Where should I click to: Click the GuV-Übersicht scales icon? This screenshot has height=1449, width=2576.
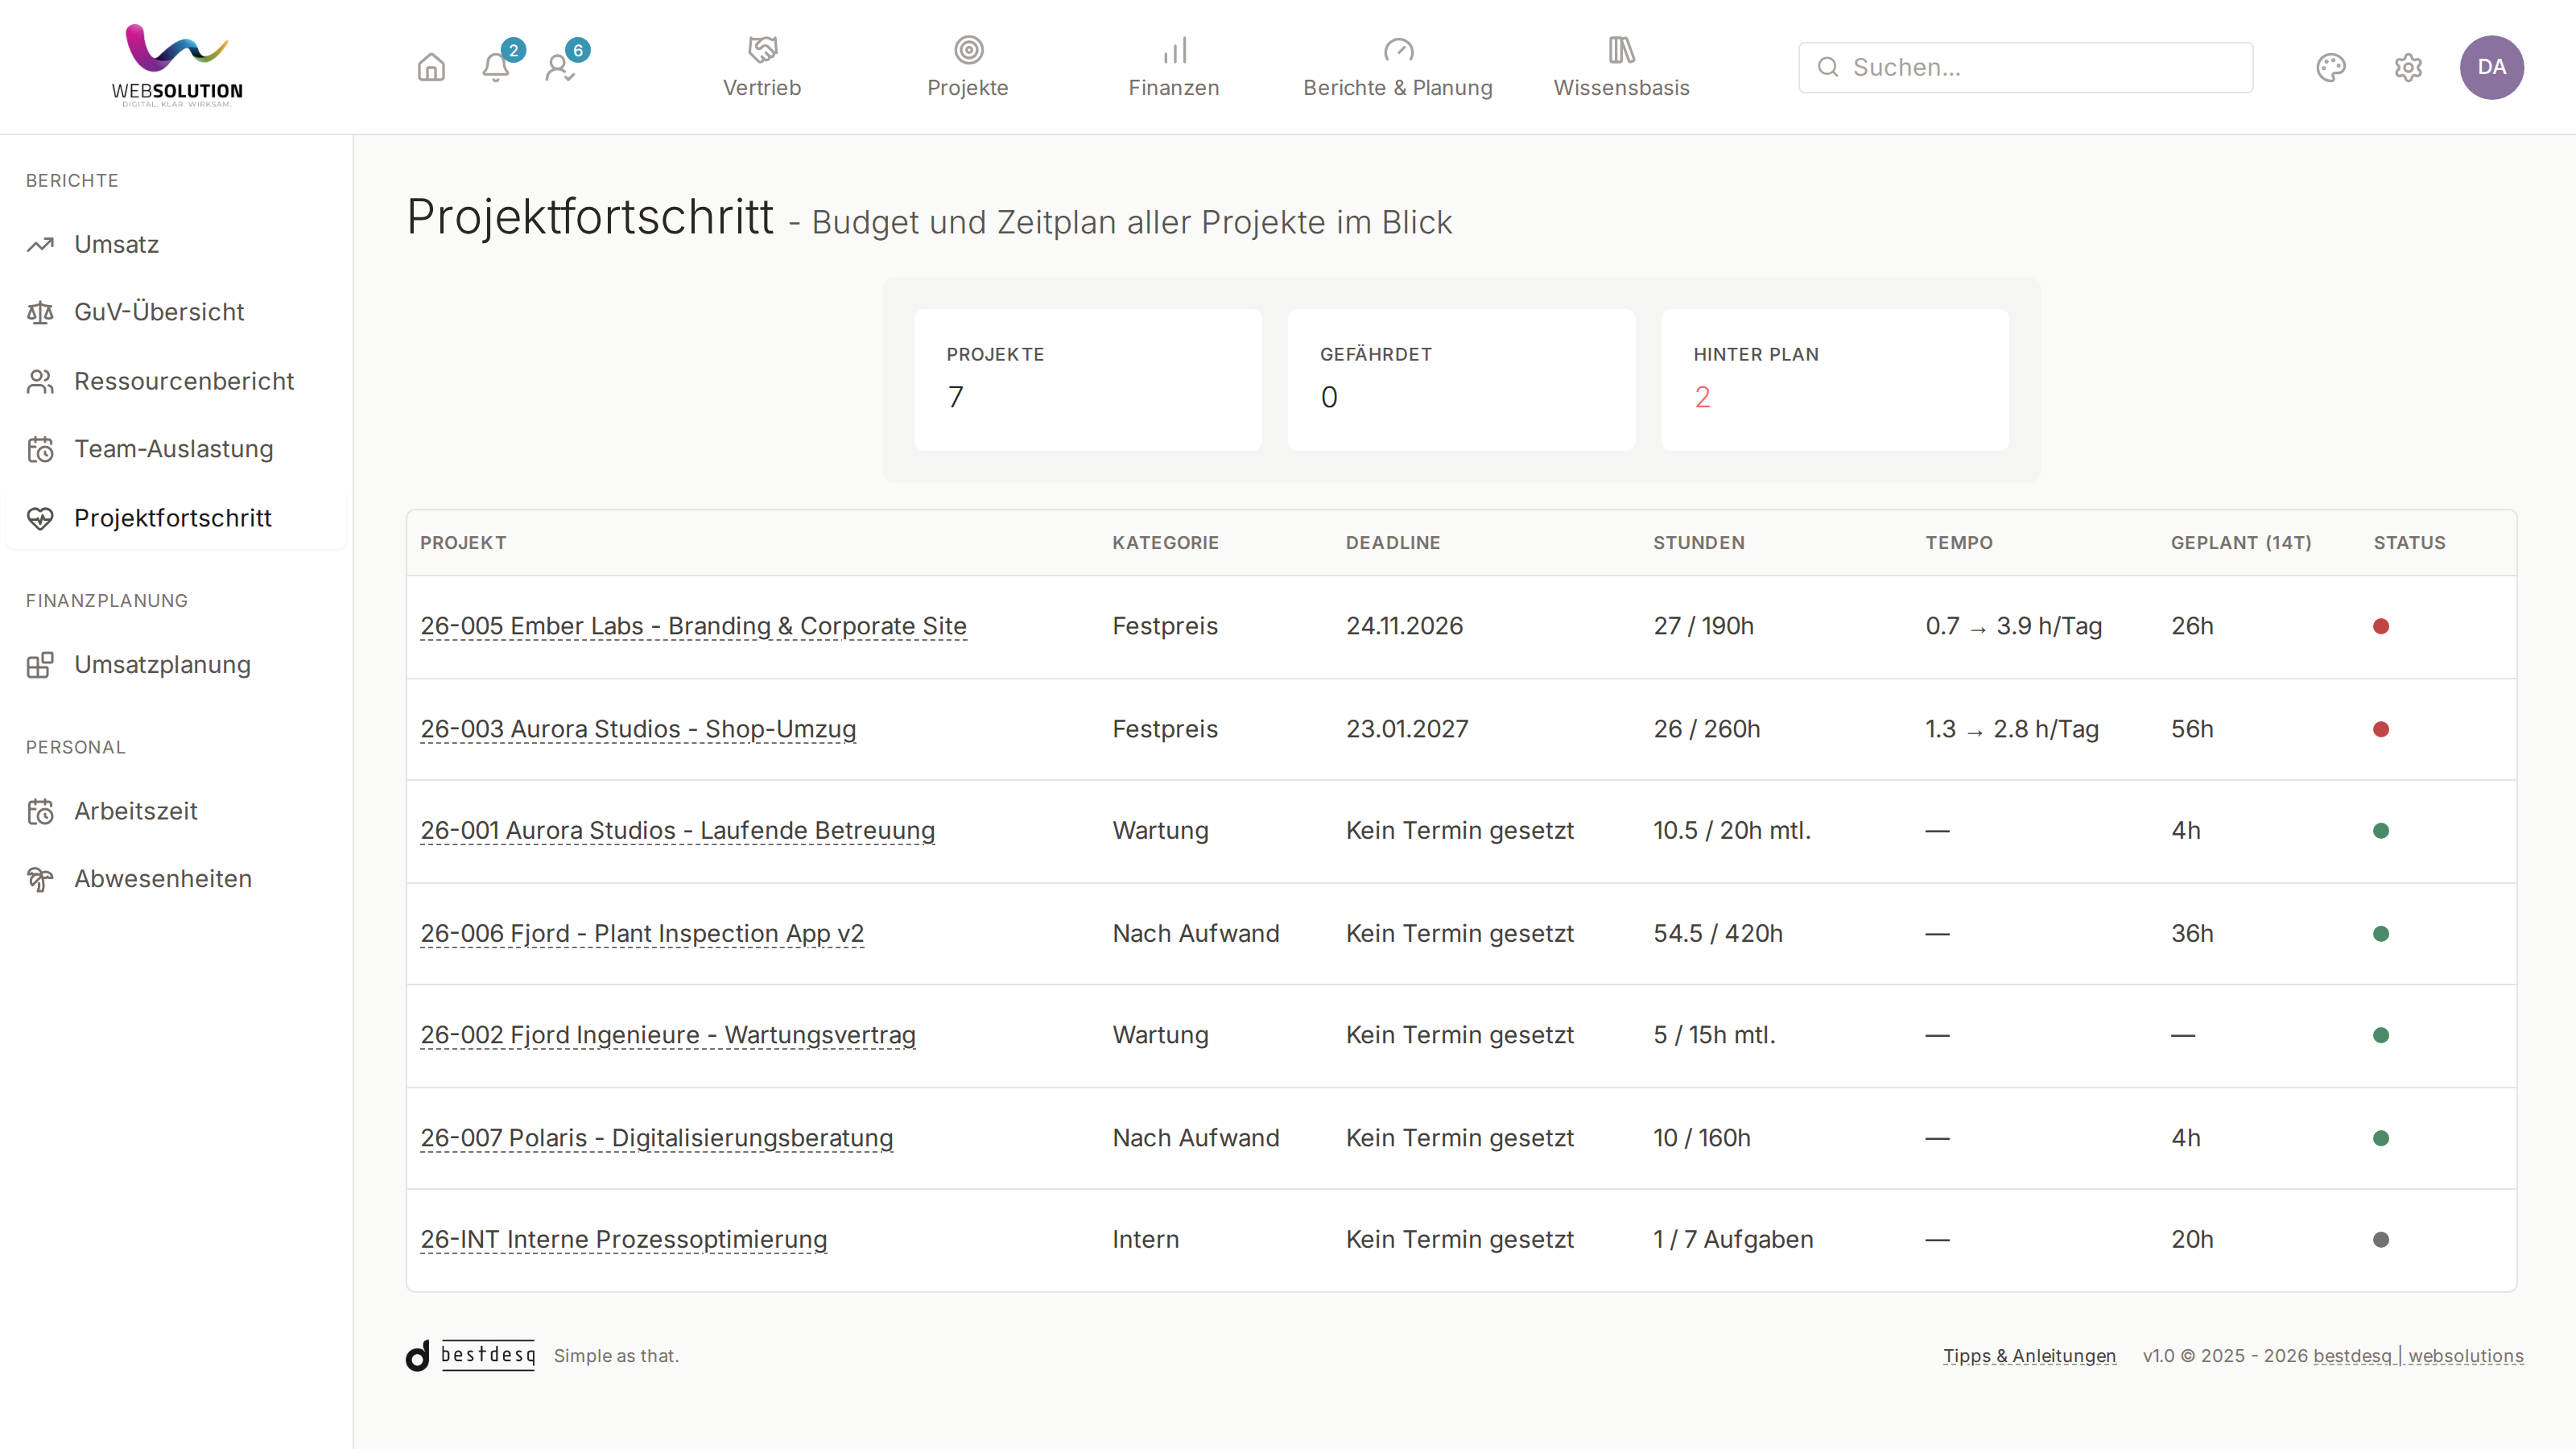click(x=40, y=312)
